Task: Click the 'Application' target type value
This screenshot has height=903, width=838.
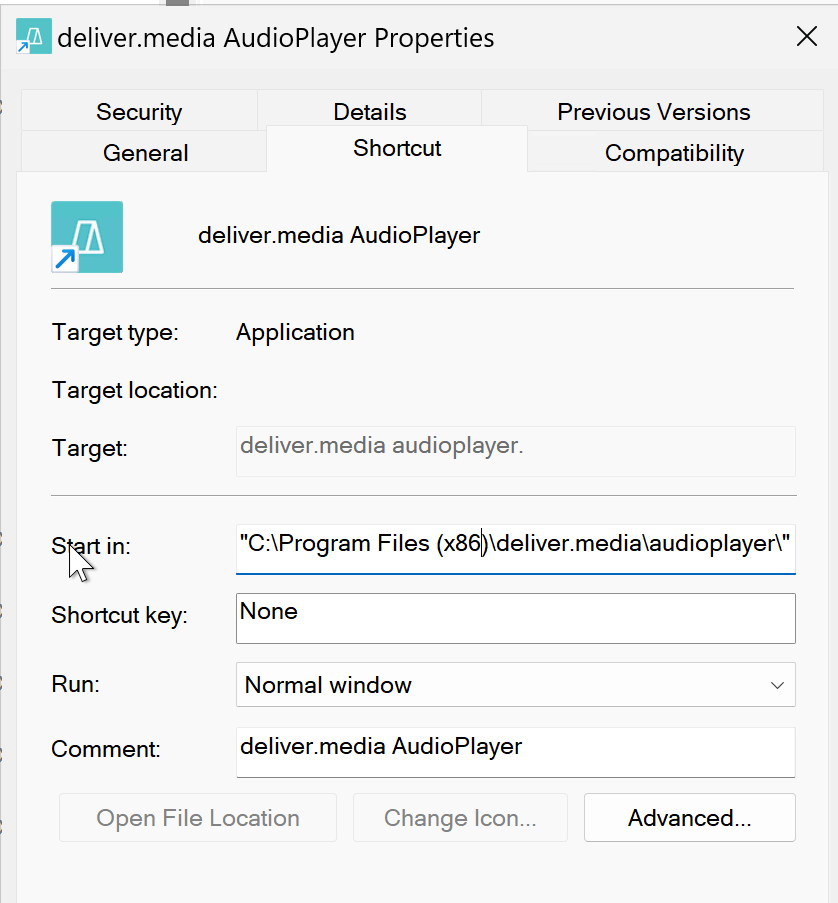Action: click(295, 332)
